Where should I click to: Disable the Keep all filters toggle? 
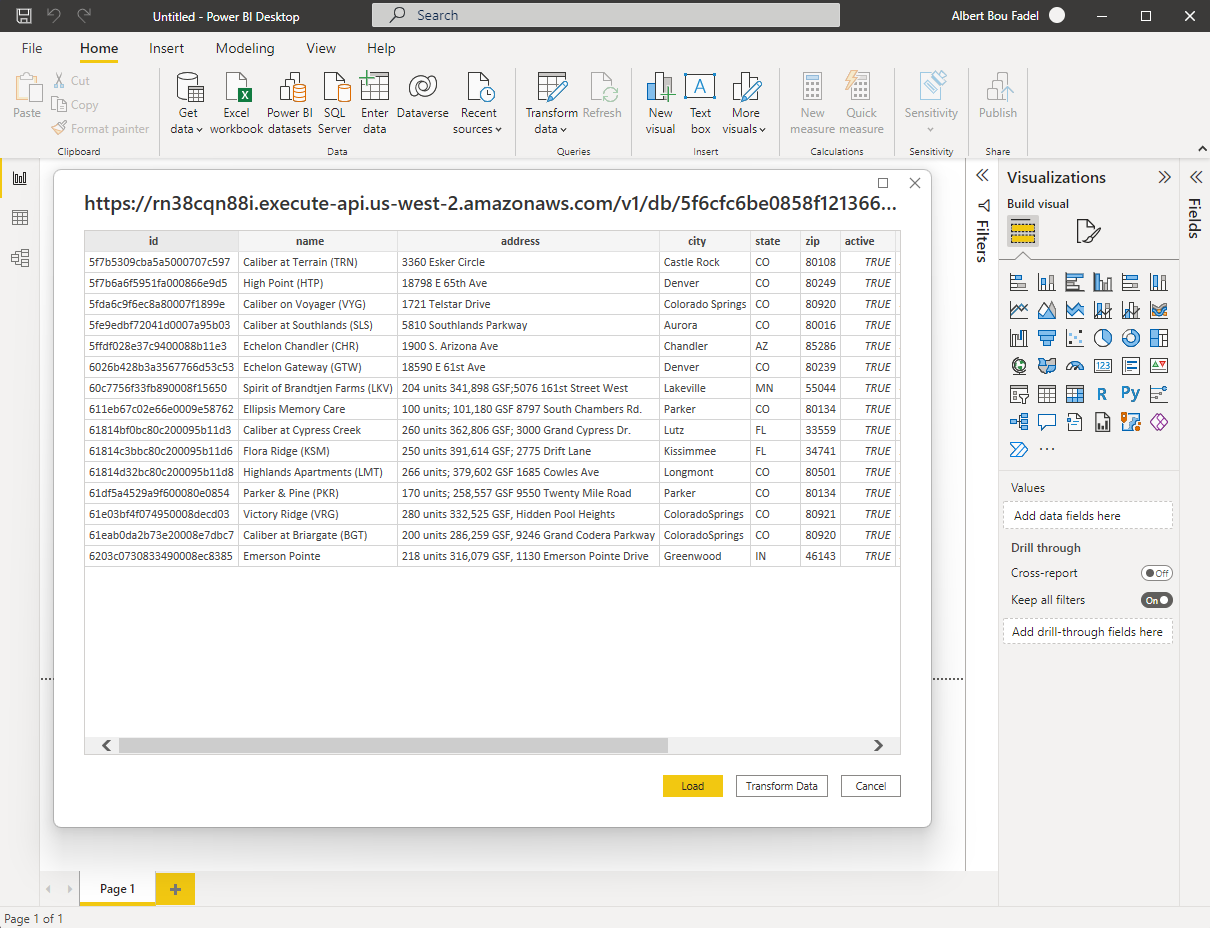click(1156, 600)
